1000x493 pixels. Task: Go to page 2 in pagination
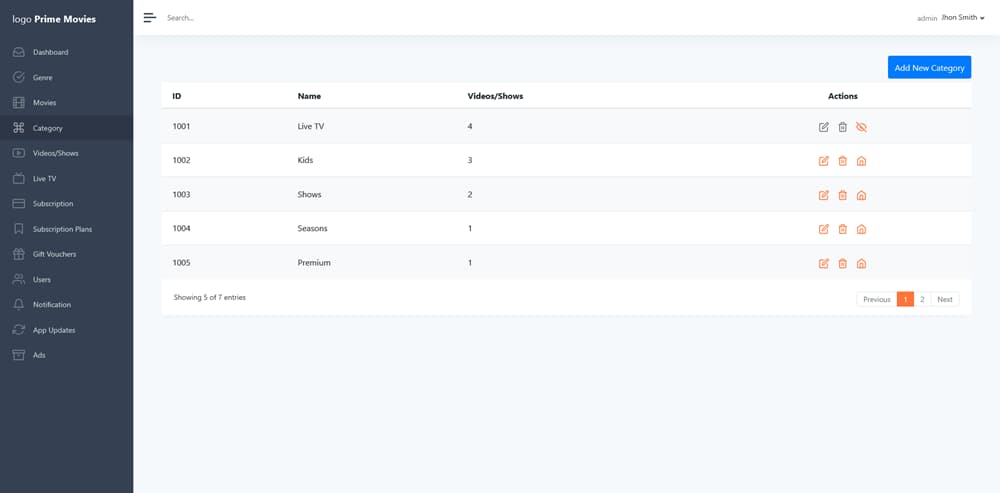[922, 299]
